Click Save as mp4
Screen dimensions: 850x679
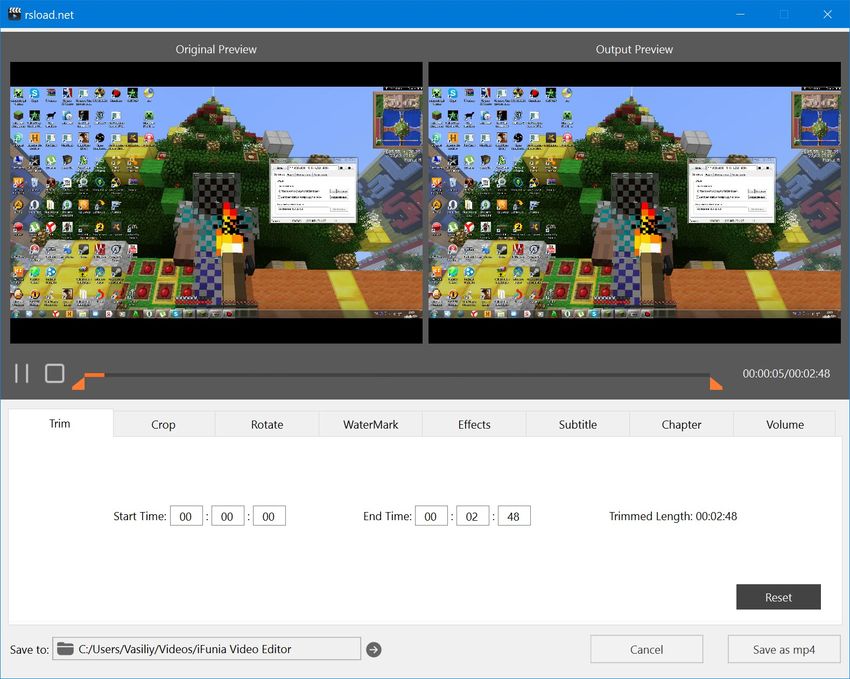pyautogui.click(x=783, y=648)
